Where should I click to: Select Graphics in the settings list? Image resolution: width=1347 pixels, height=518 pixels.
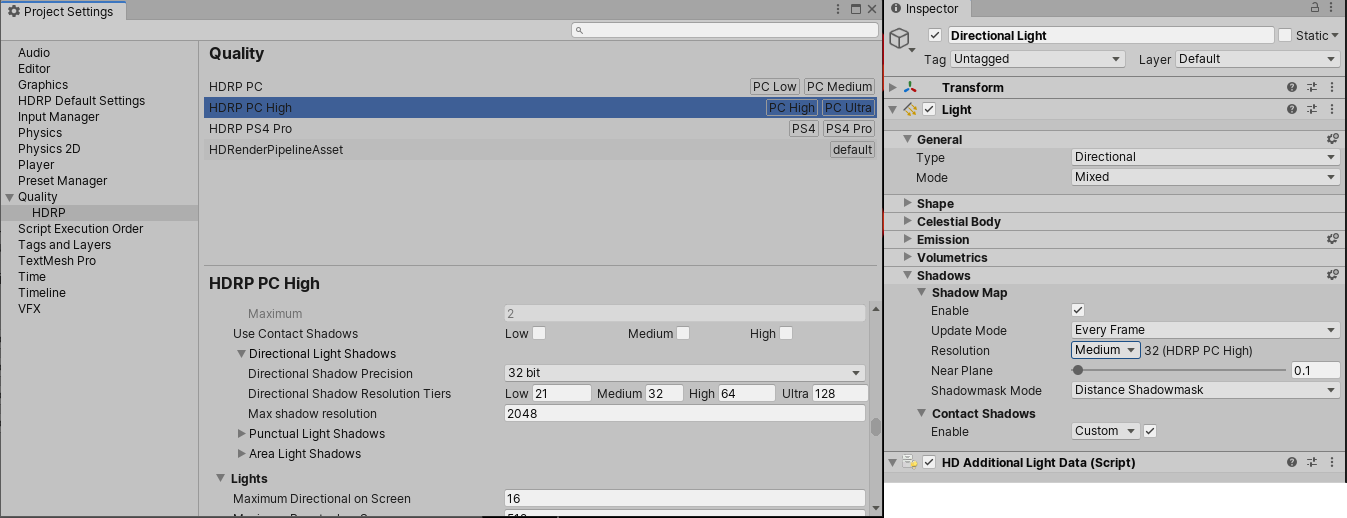tap(43, 85)
